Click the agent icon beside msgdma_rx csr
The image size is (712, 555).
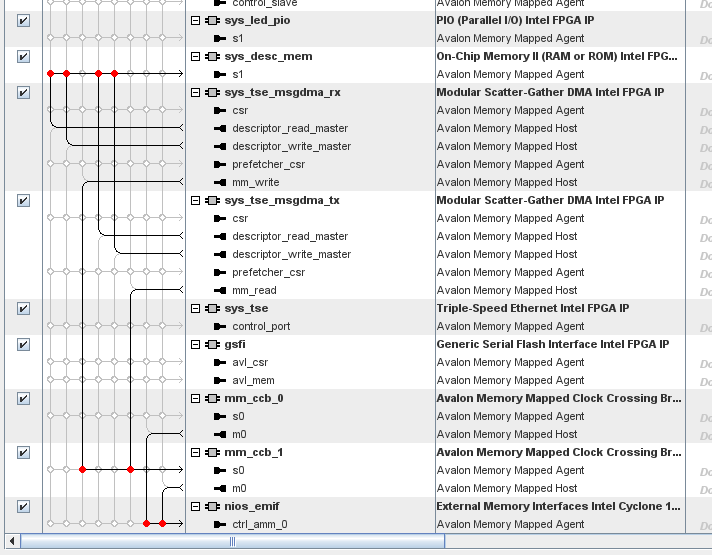click(x=220, y=110)
